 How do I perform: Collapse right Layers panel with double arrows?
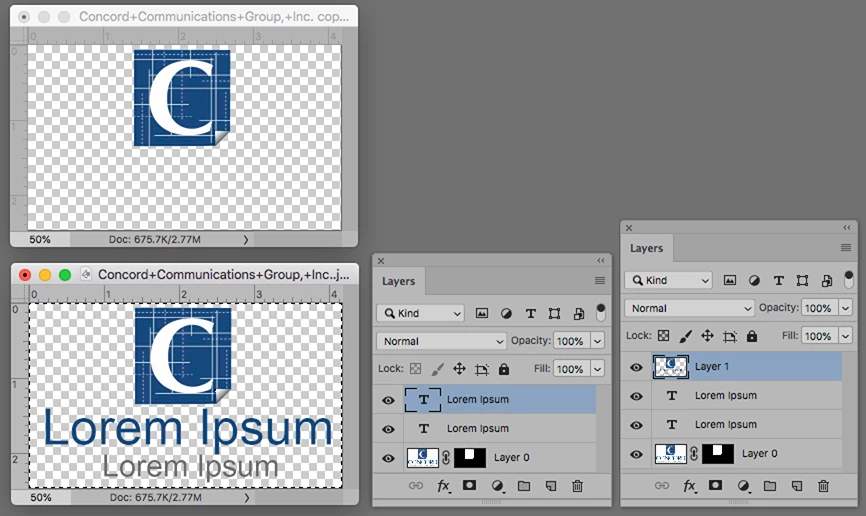pyautogui.click(x=847, y=227)
